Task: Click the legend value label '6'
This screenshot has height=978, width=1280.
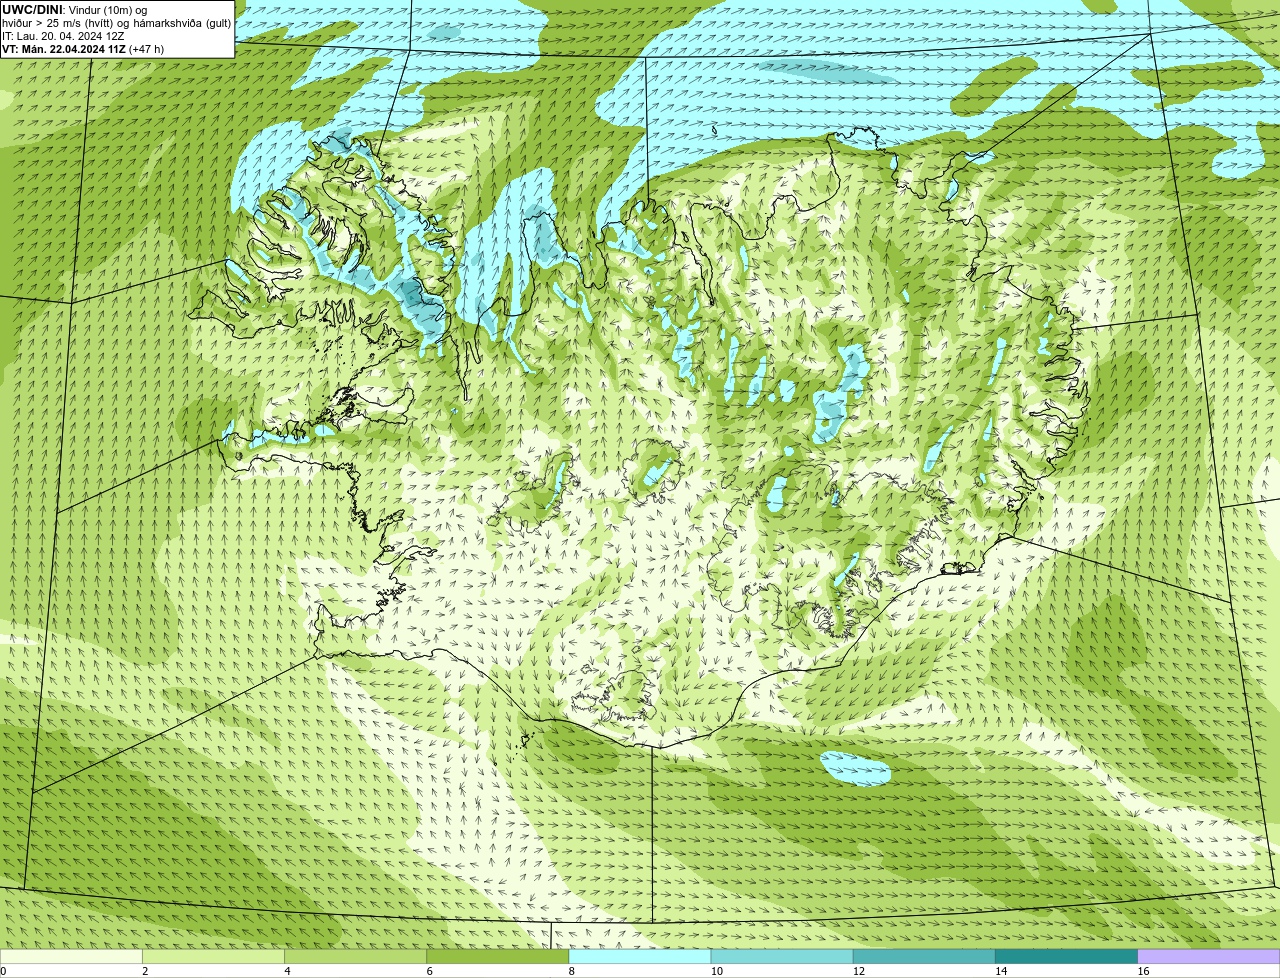Action: [429, 971]
